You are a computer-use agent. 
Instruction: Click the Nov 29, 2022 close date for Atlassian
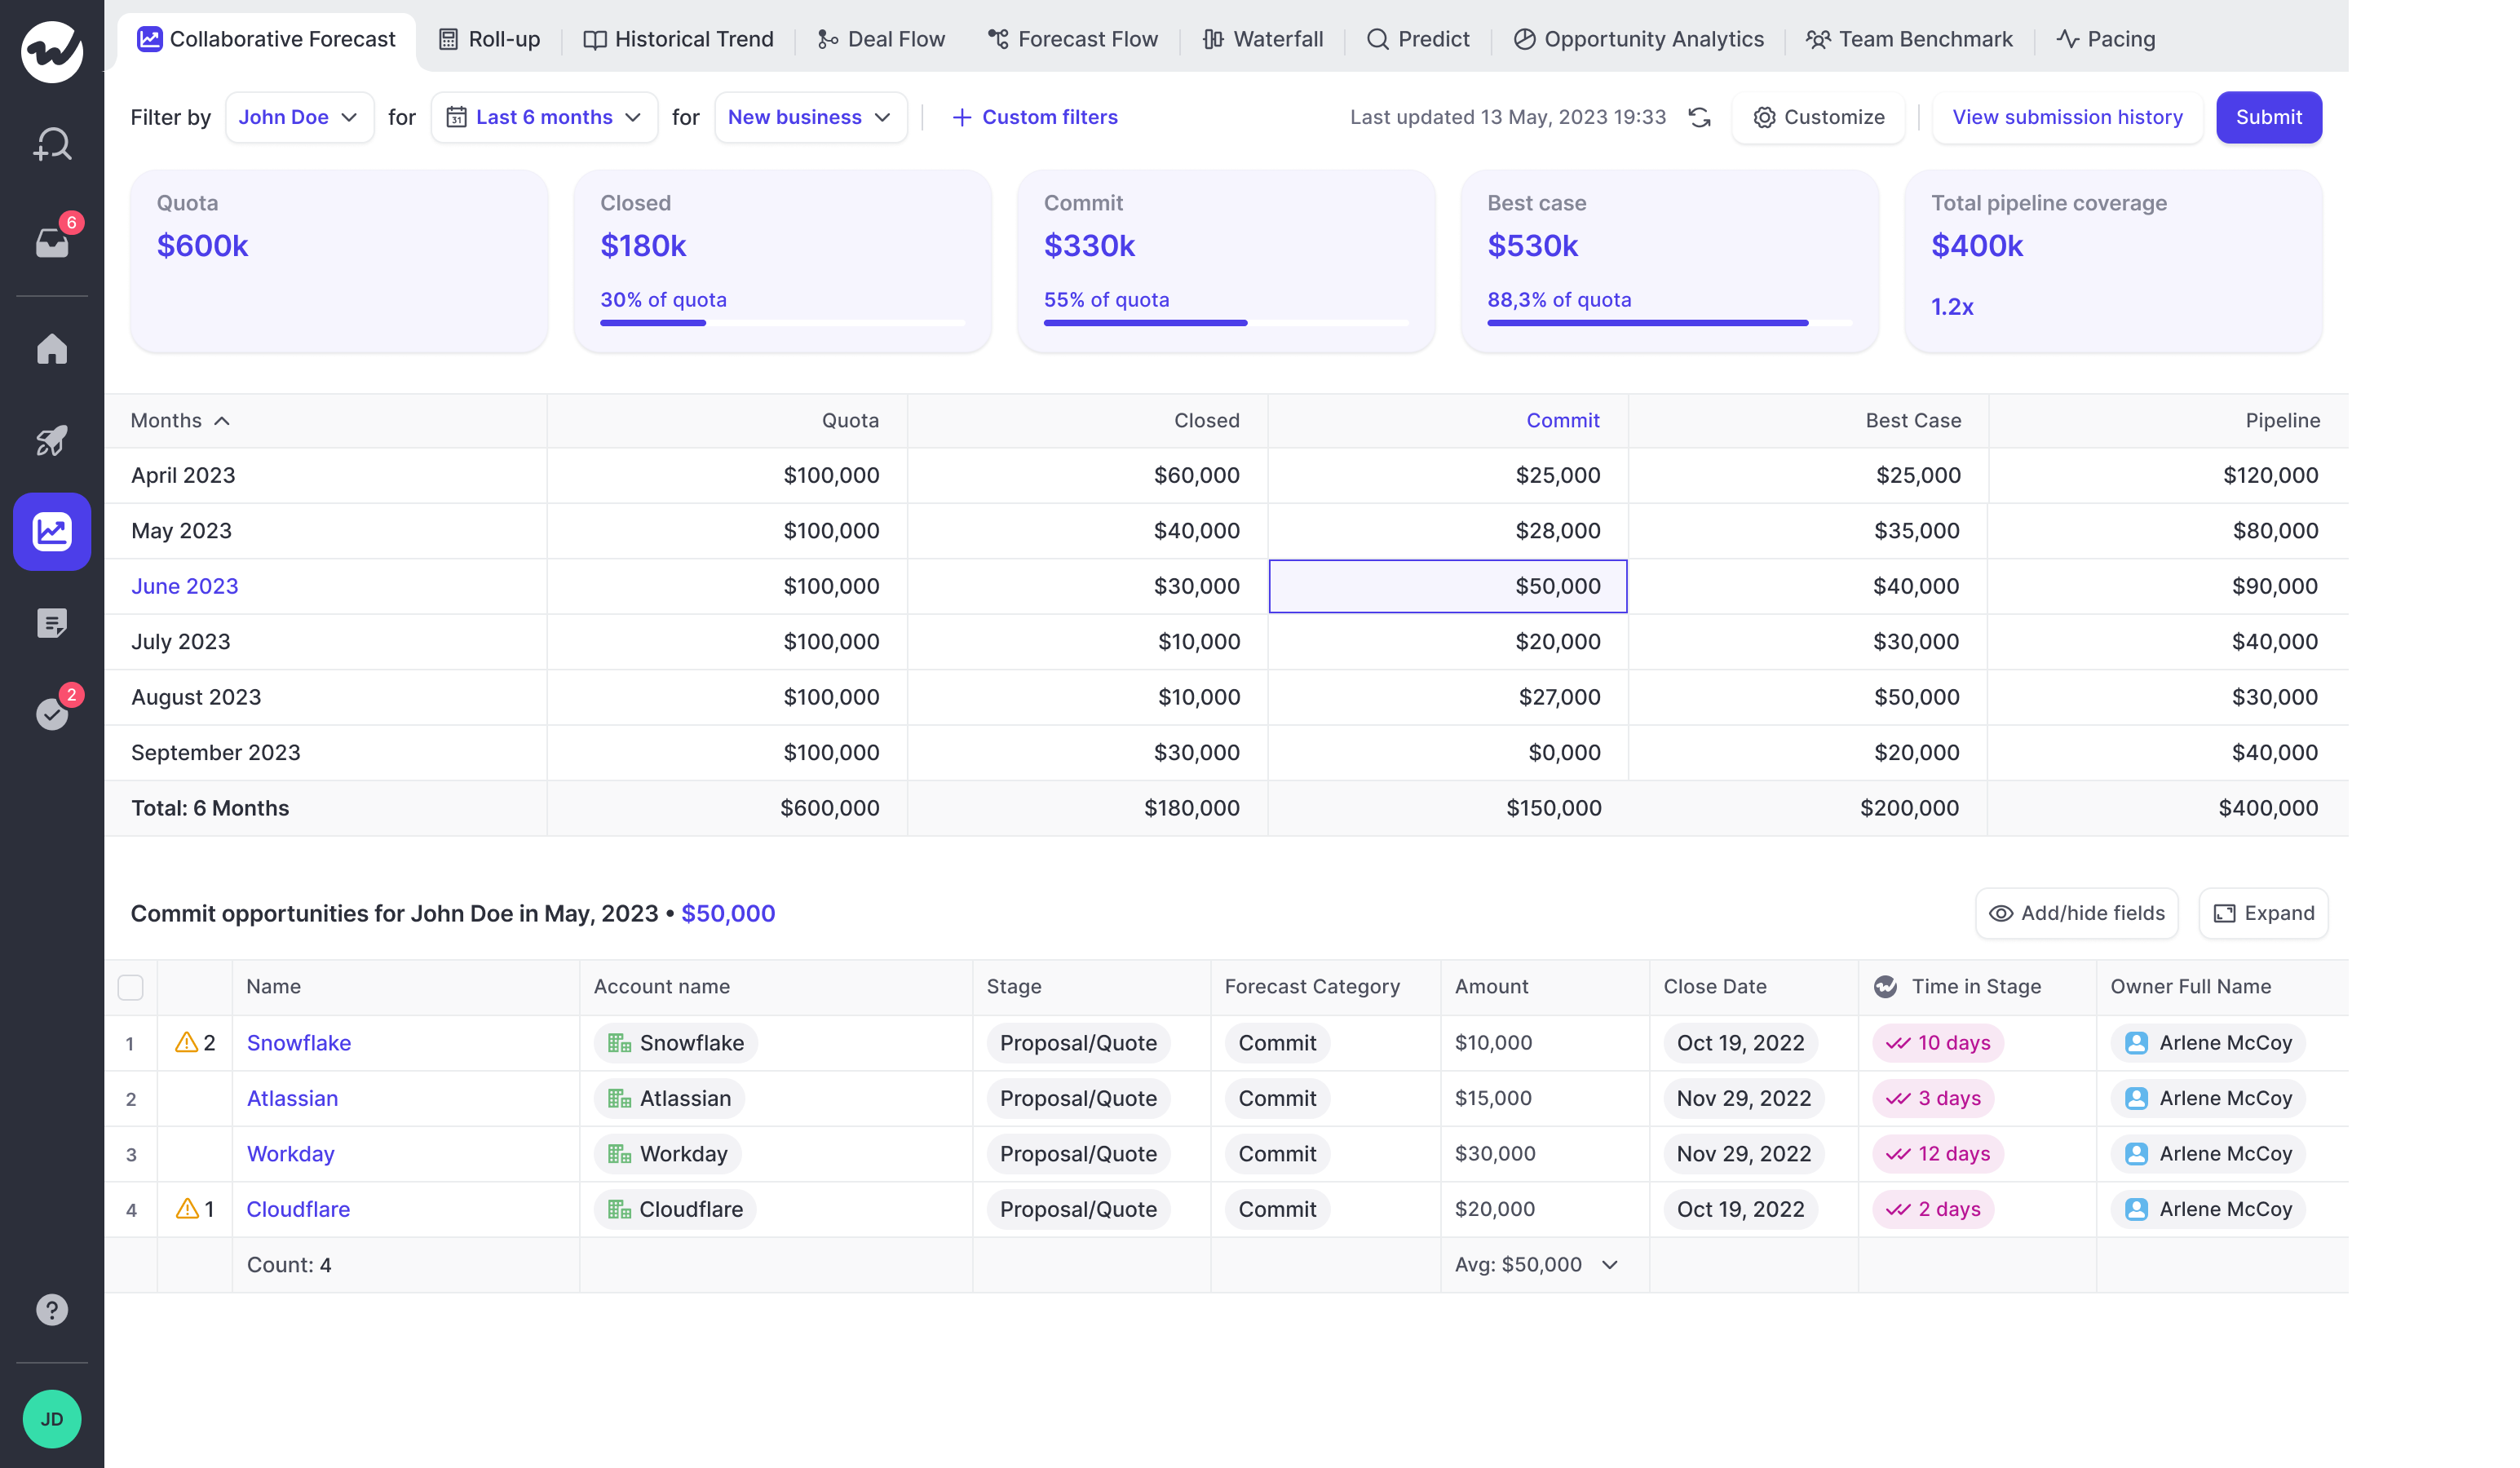(x=1743, y=1098)
